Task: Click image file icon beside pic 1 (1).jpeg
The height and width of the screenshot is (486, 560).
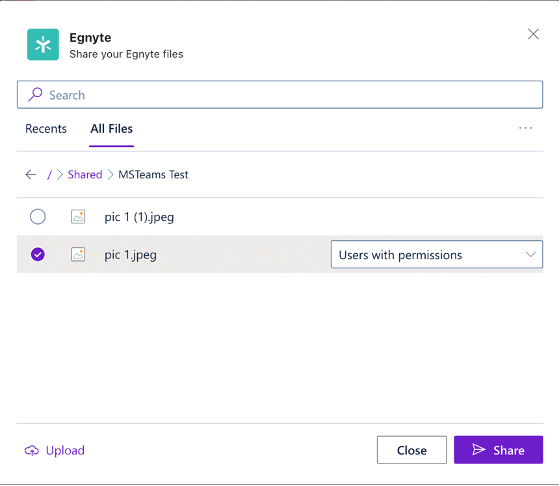Action: (x=78, y=217)
